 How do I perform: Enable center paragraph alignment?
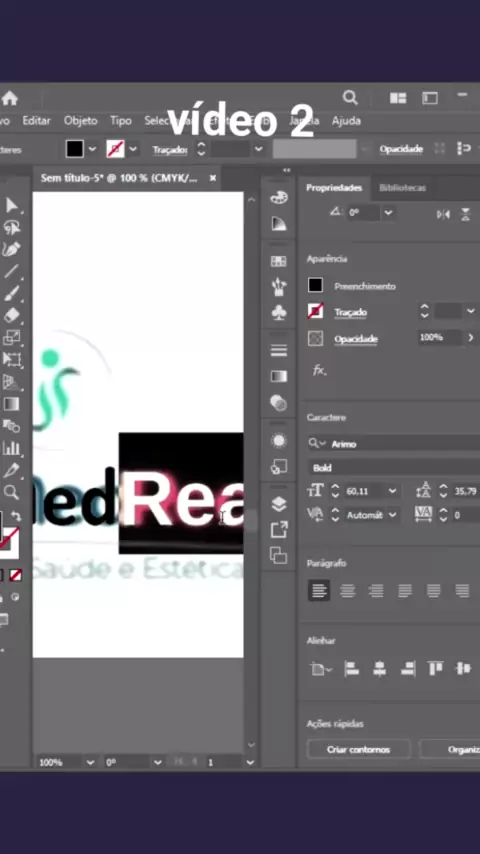pos(348,590)
